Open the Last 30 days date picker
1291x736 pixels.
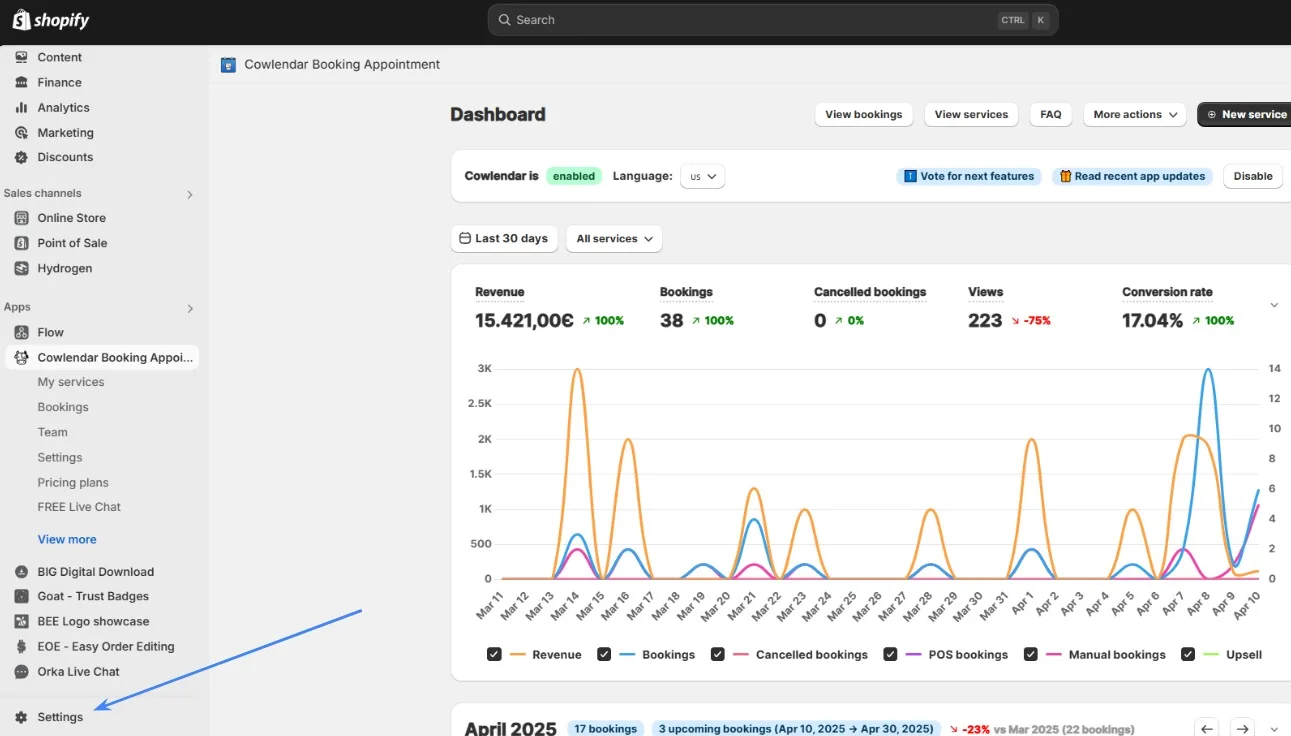point(504,239)
